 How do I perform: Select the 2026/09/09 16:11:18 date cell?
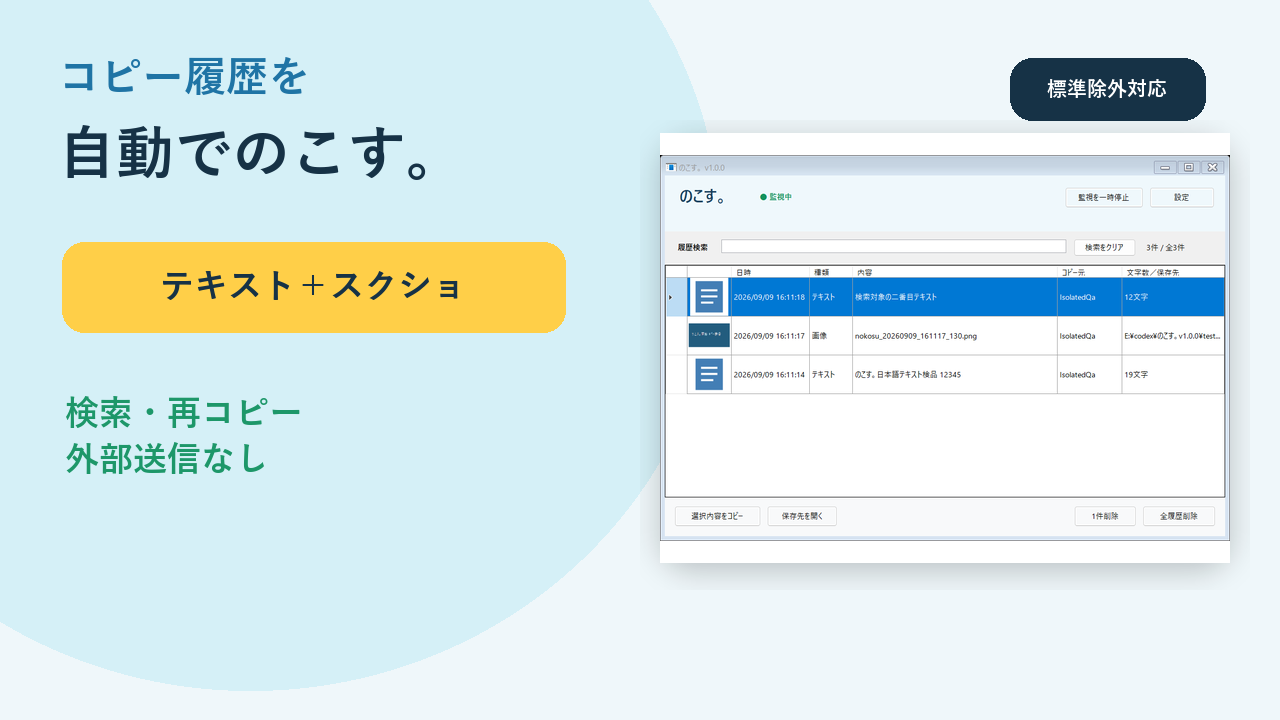(x=770, y=297)
